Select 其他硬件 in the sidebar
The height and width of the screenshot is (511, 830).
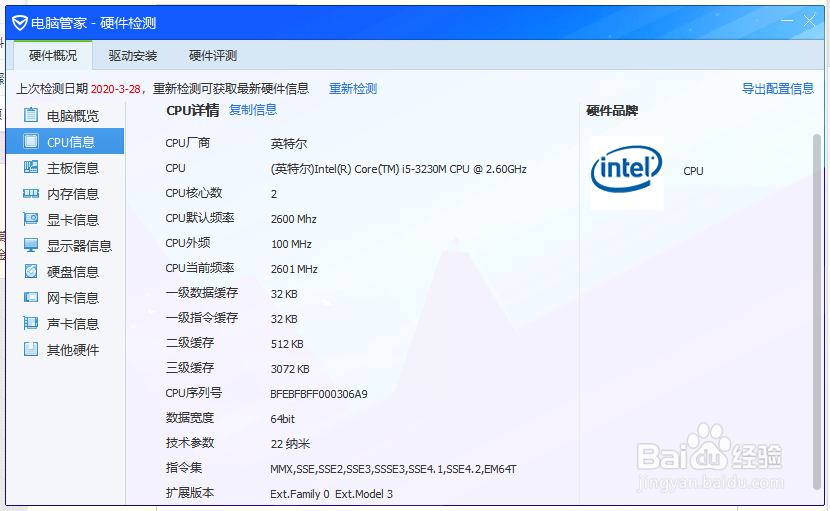pos(65,349)
